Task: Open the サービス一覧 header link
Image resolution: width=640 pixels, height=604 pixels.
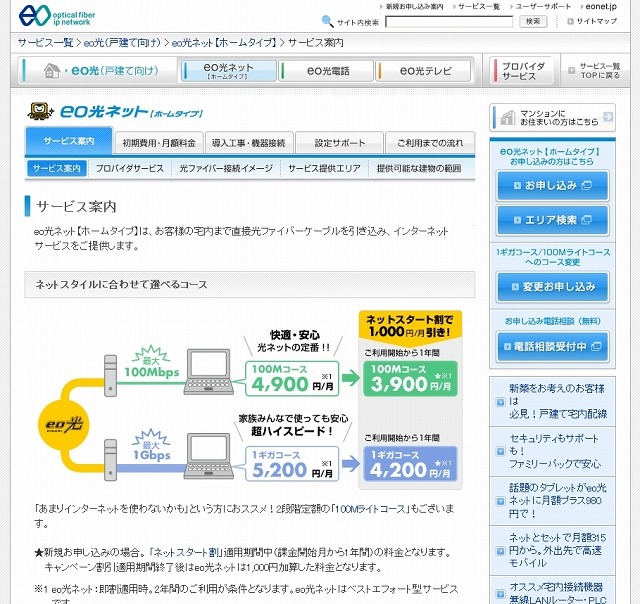Action: 479,7
